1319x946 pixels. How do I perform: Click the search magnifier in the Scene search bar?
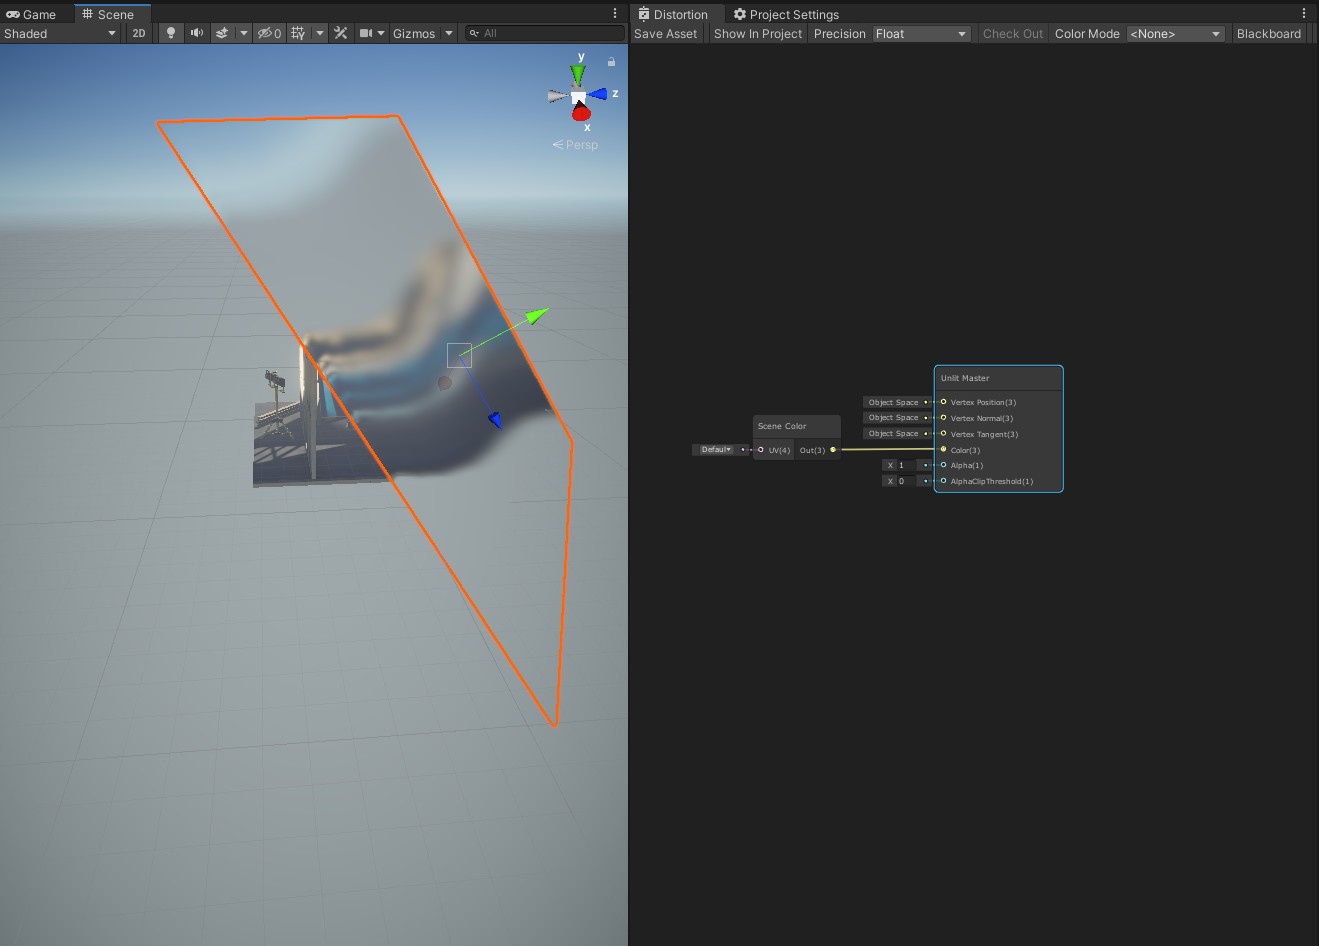[x=473, y=33]
